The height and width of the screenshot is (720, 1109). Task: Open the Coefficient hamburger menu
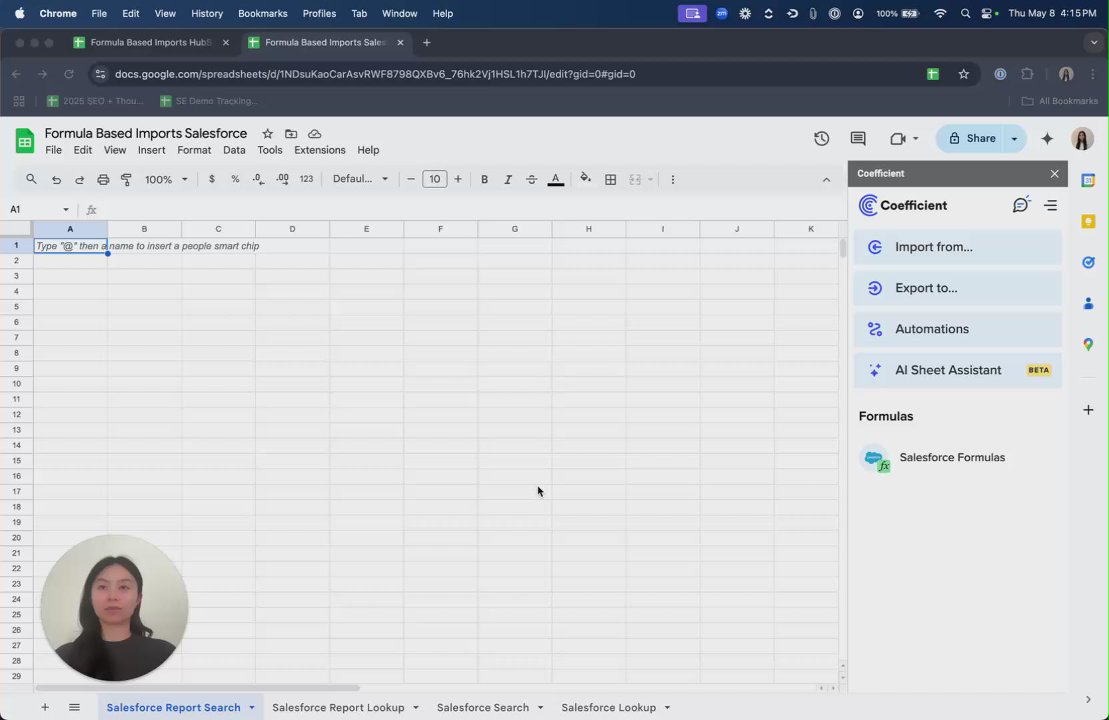[1050, 205]
